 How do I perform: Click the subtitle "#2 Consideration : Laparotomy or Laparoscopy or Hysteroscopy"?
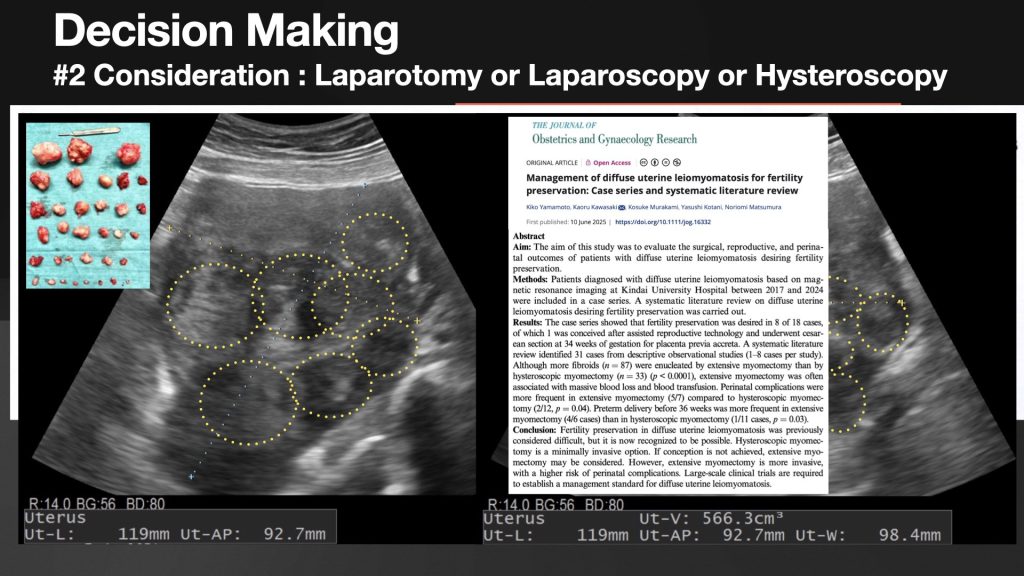tap(500, 76)
